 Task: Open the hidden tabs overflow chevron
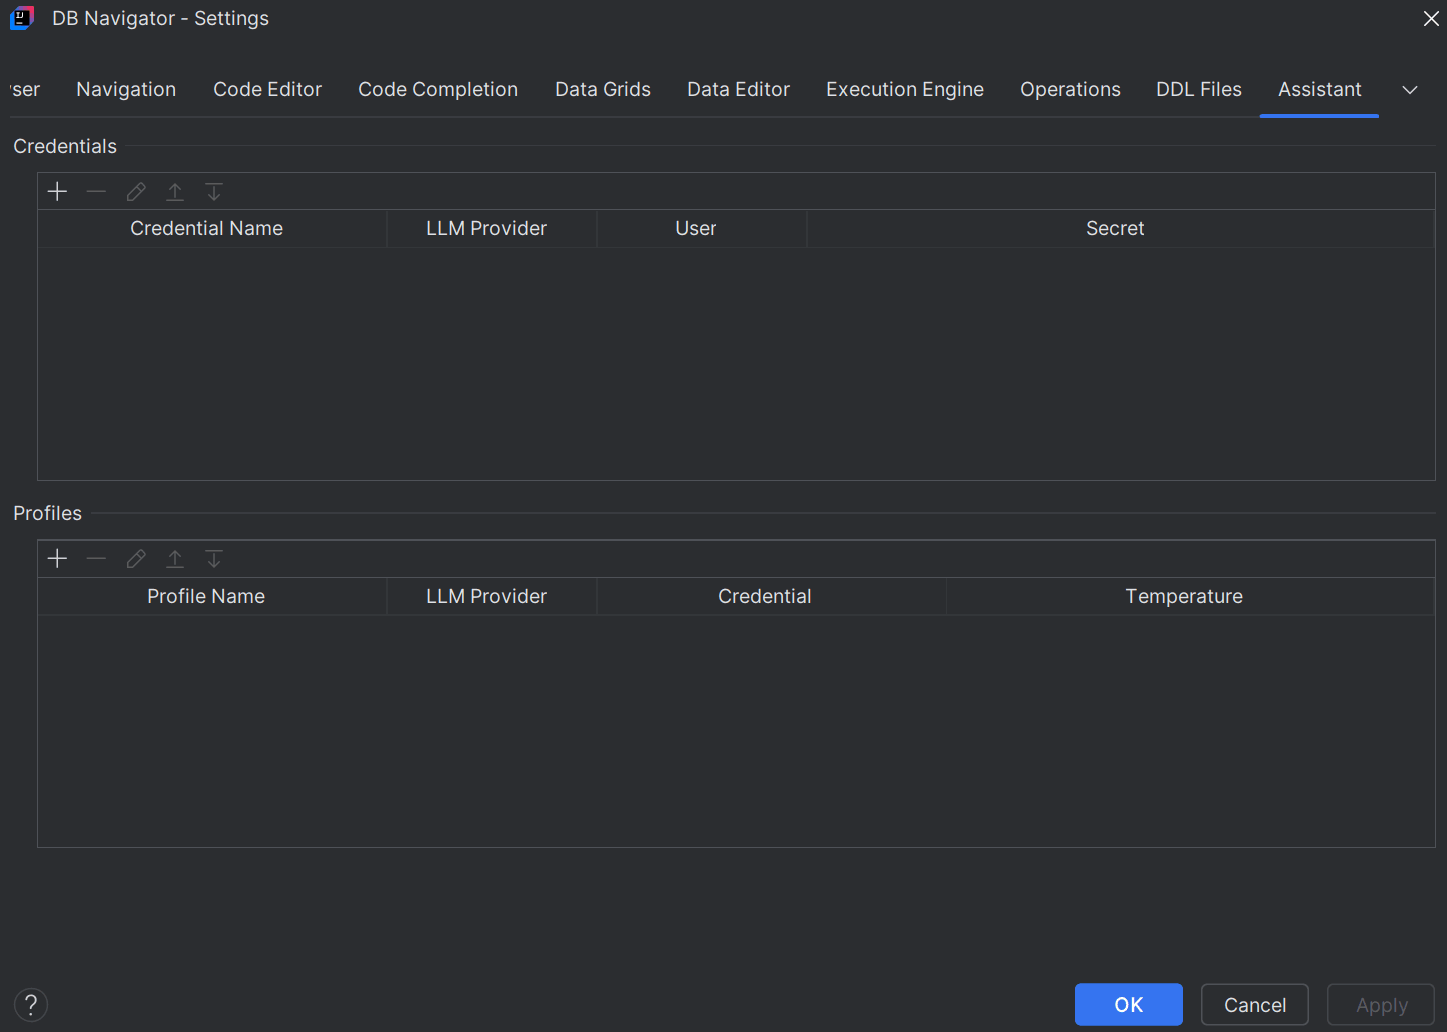coord(1410,90)
